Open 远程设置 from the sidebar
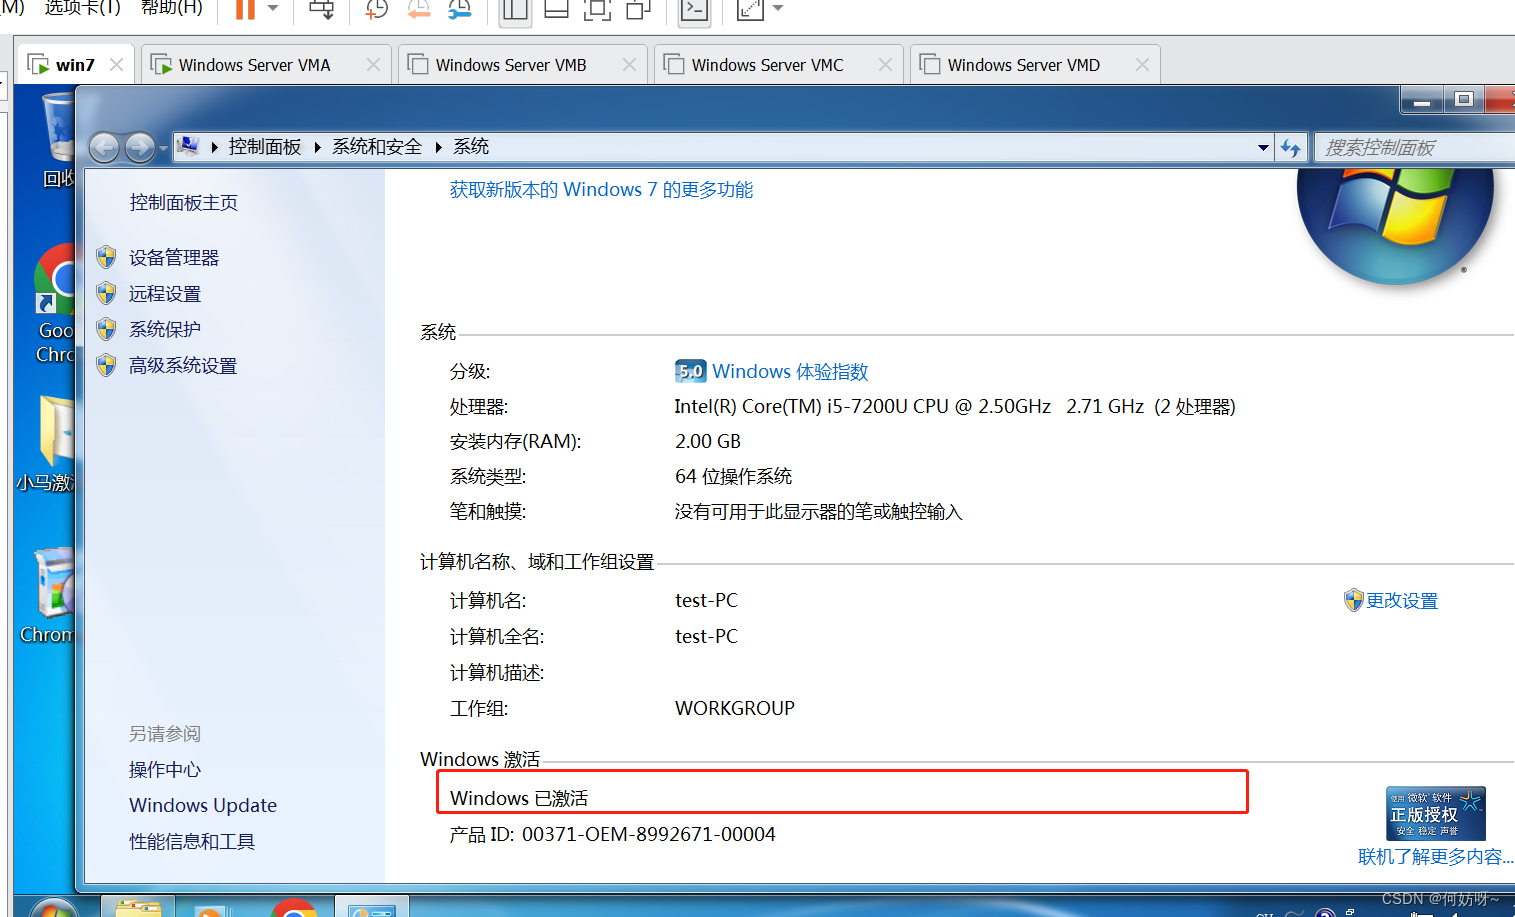Image resolution: width=1515 pixels, height=917 pixels. 165,294
